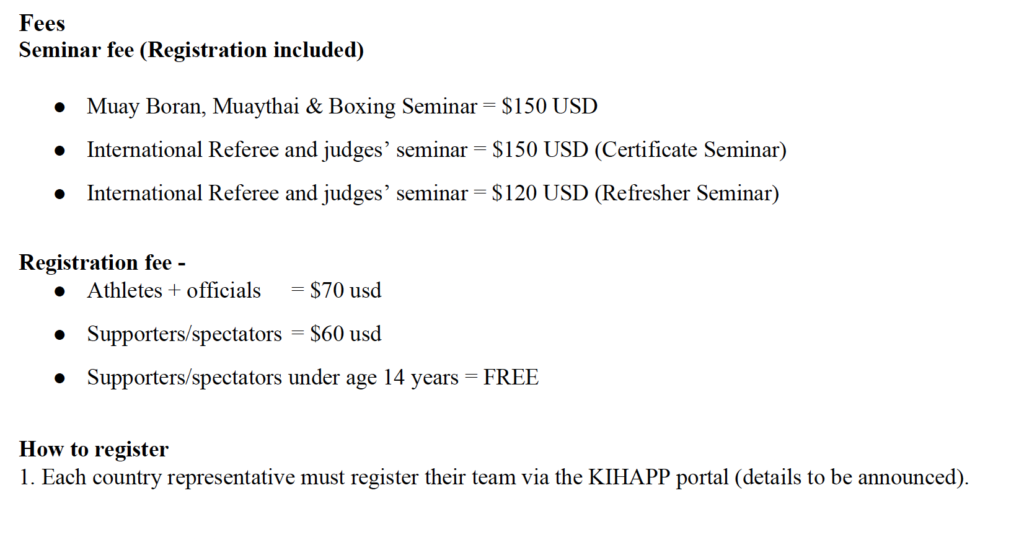Click "Each country representative" text

pos(168,477)
